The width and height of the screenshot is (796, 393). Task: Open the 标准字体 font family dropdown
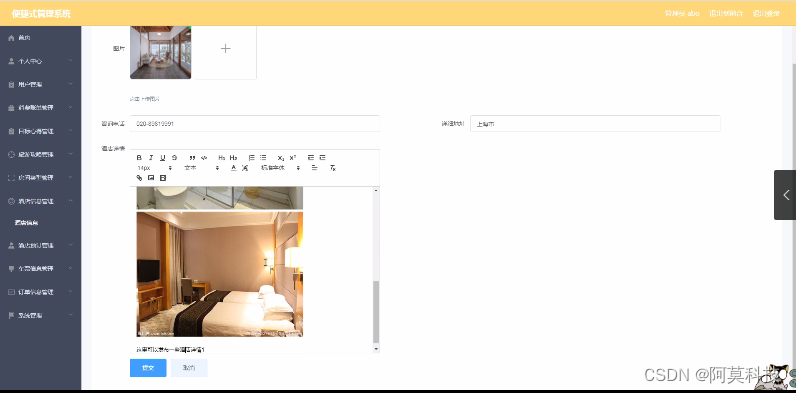(281, 168)
